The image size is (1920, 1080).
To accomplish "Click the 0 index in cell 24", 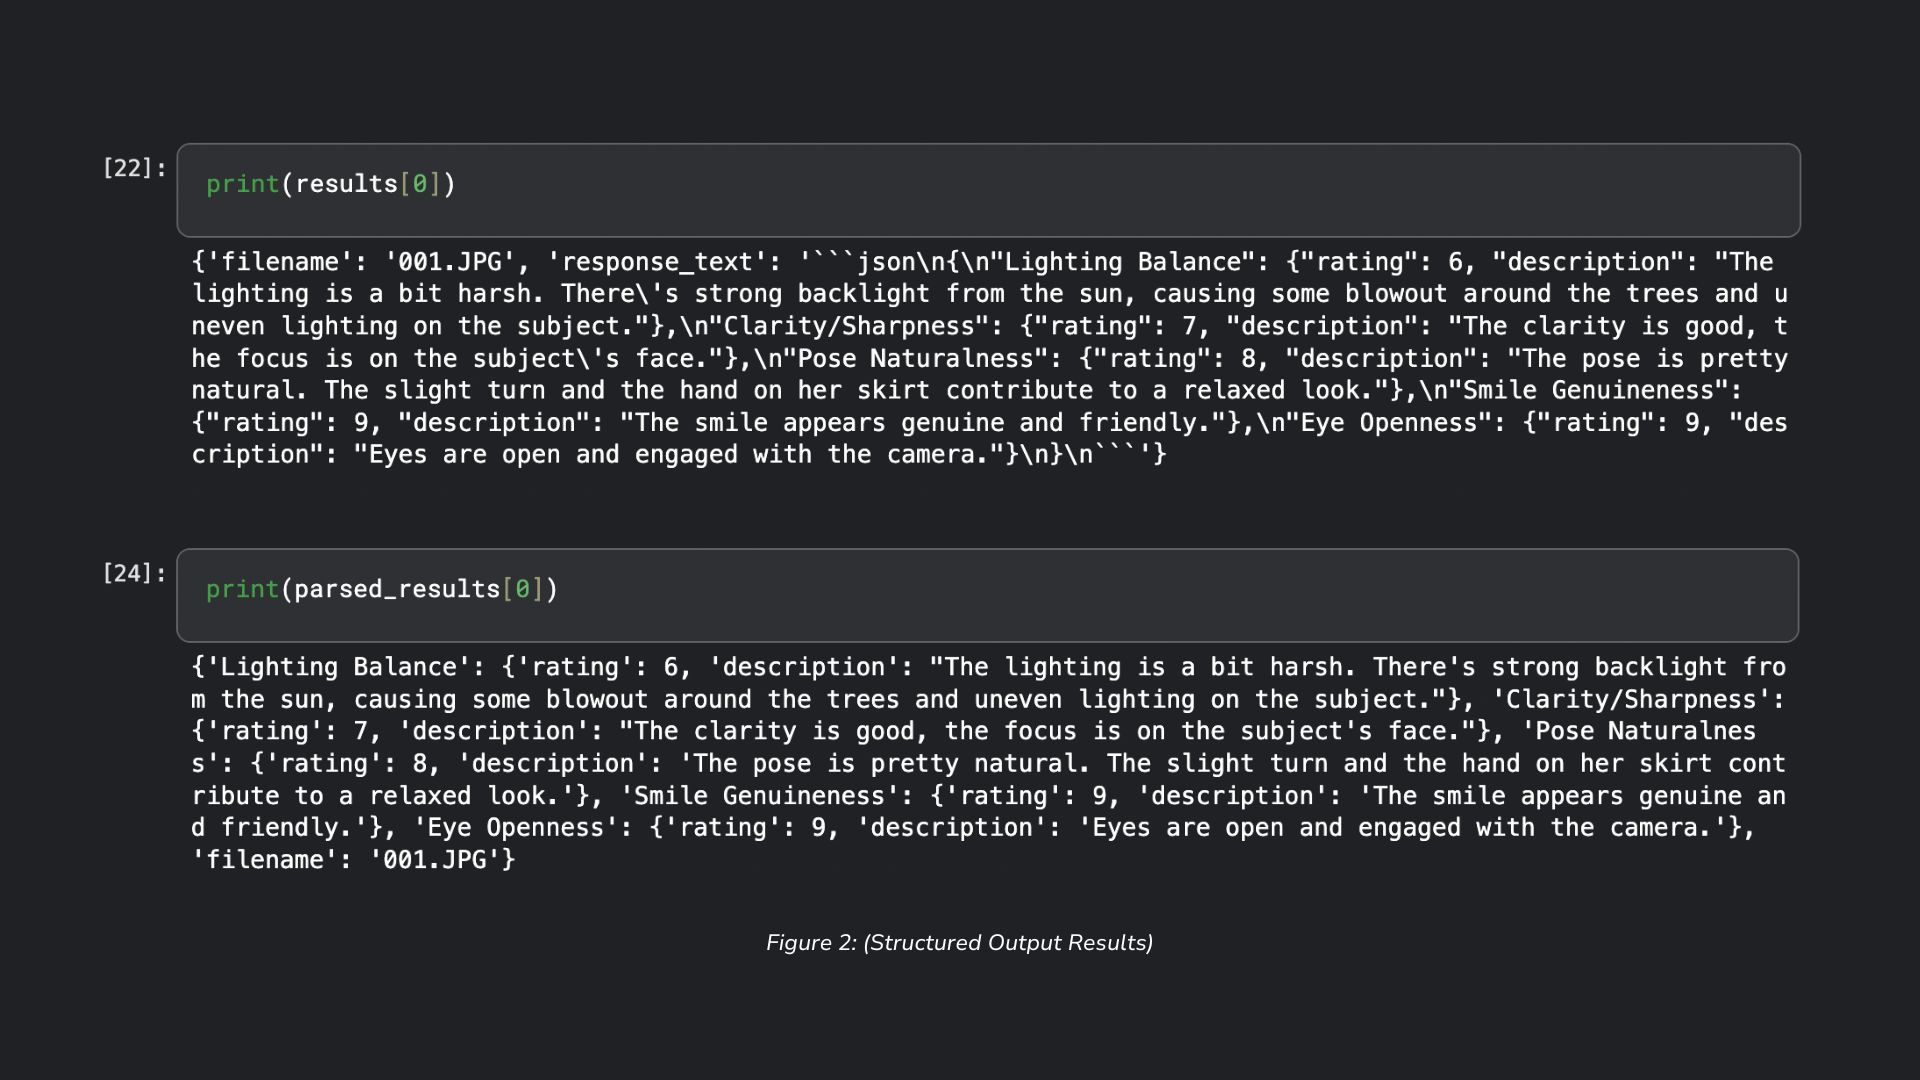I will (x=522, y=589).
